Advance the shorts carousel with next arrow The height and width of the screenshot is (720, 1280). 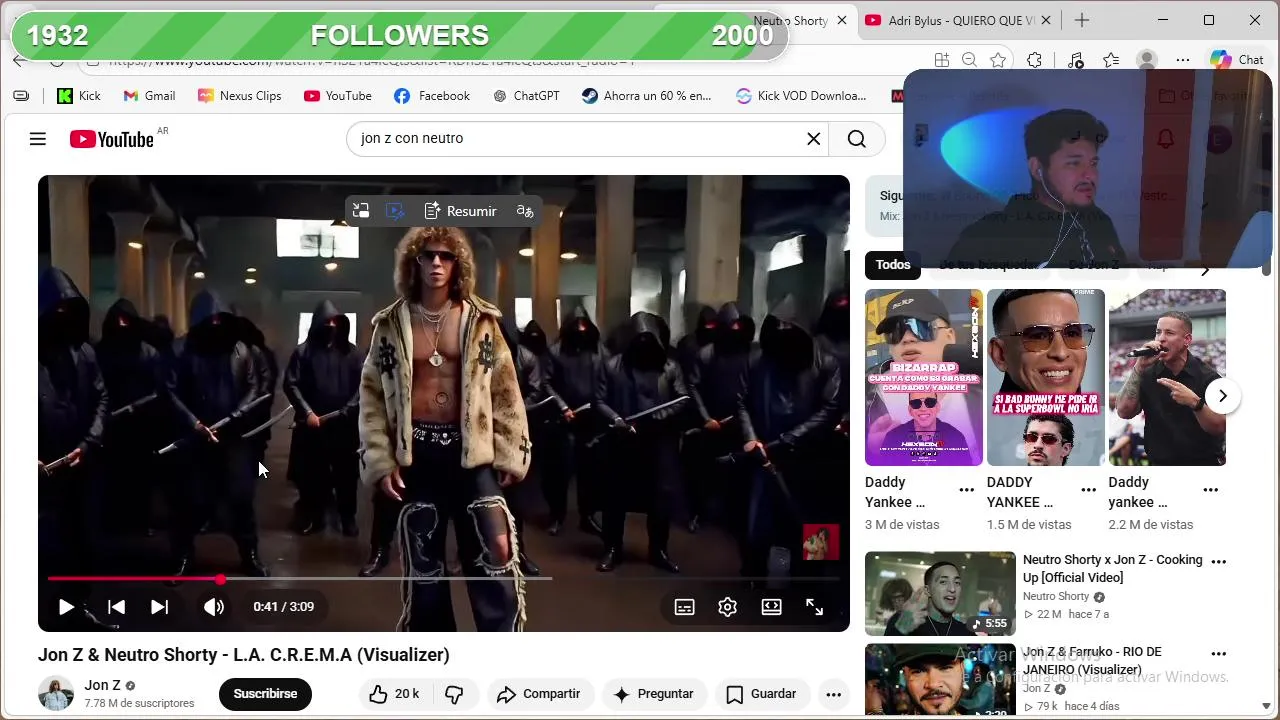coord(1222,396)
